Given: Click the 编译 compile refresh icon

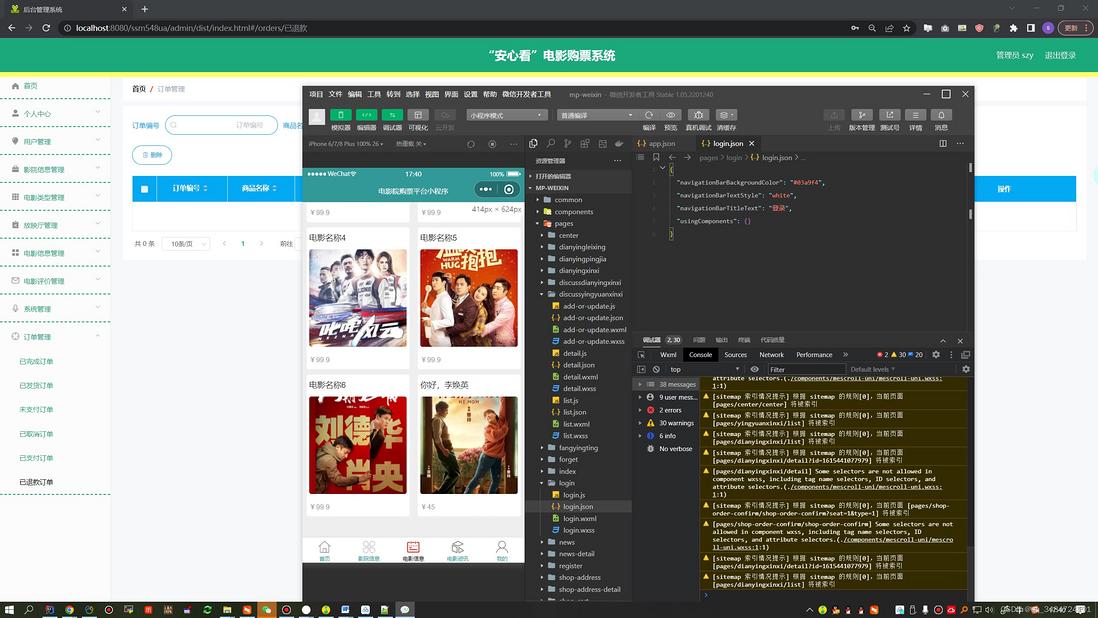Looking at the screenshot, I should pos(649,115).
